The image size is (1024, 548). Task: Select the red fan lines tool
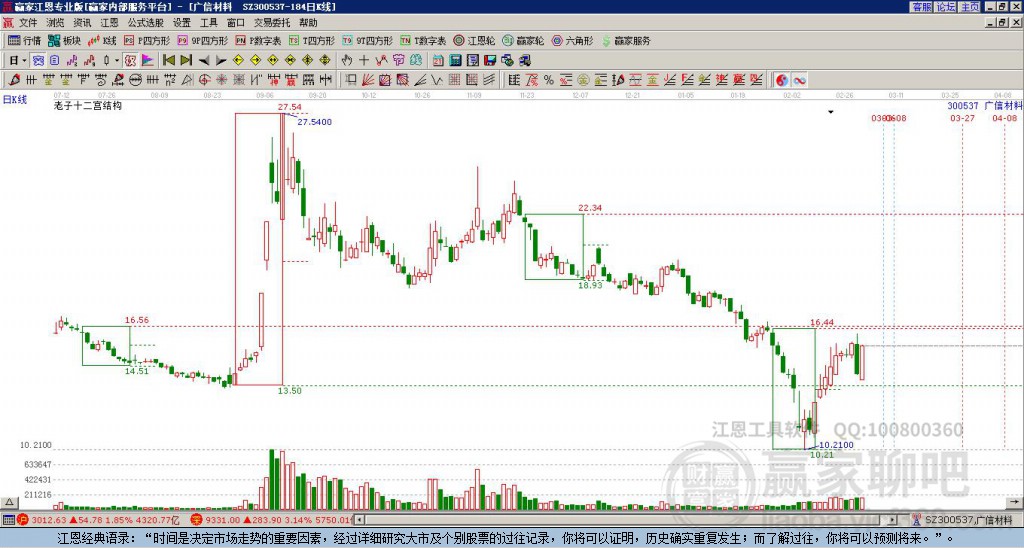[x=368, y=80]
